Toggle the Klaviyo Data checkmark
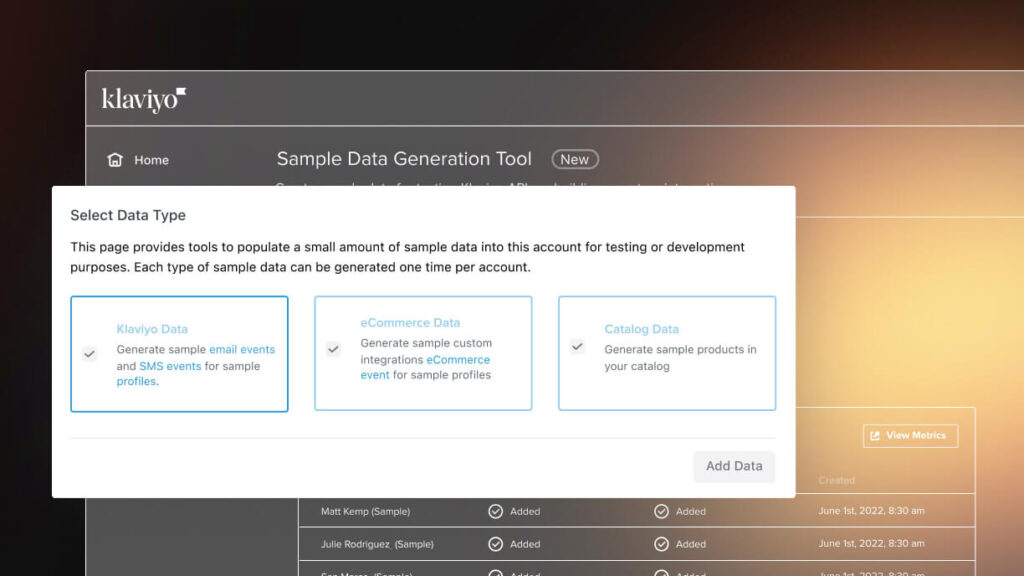The height and width of the screenshot is (576, 1024). point(90,354)
